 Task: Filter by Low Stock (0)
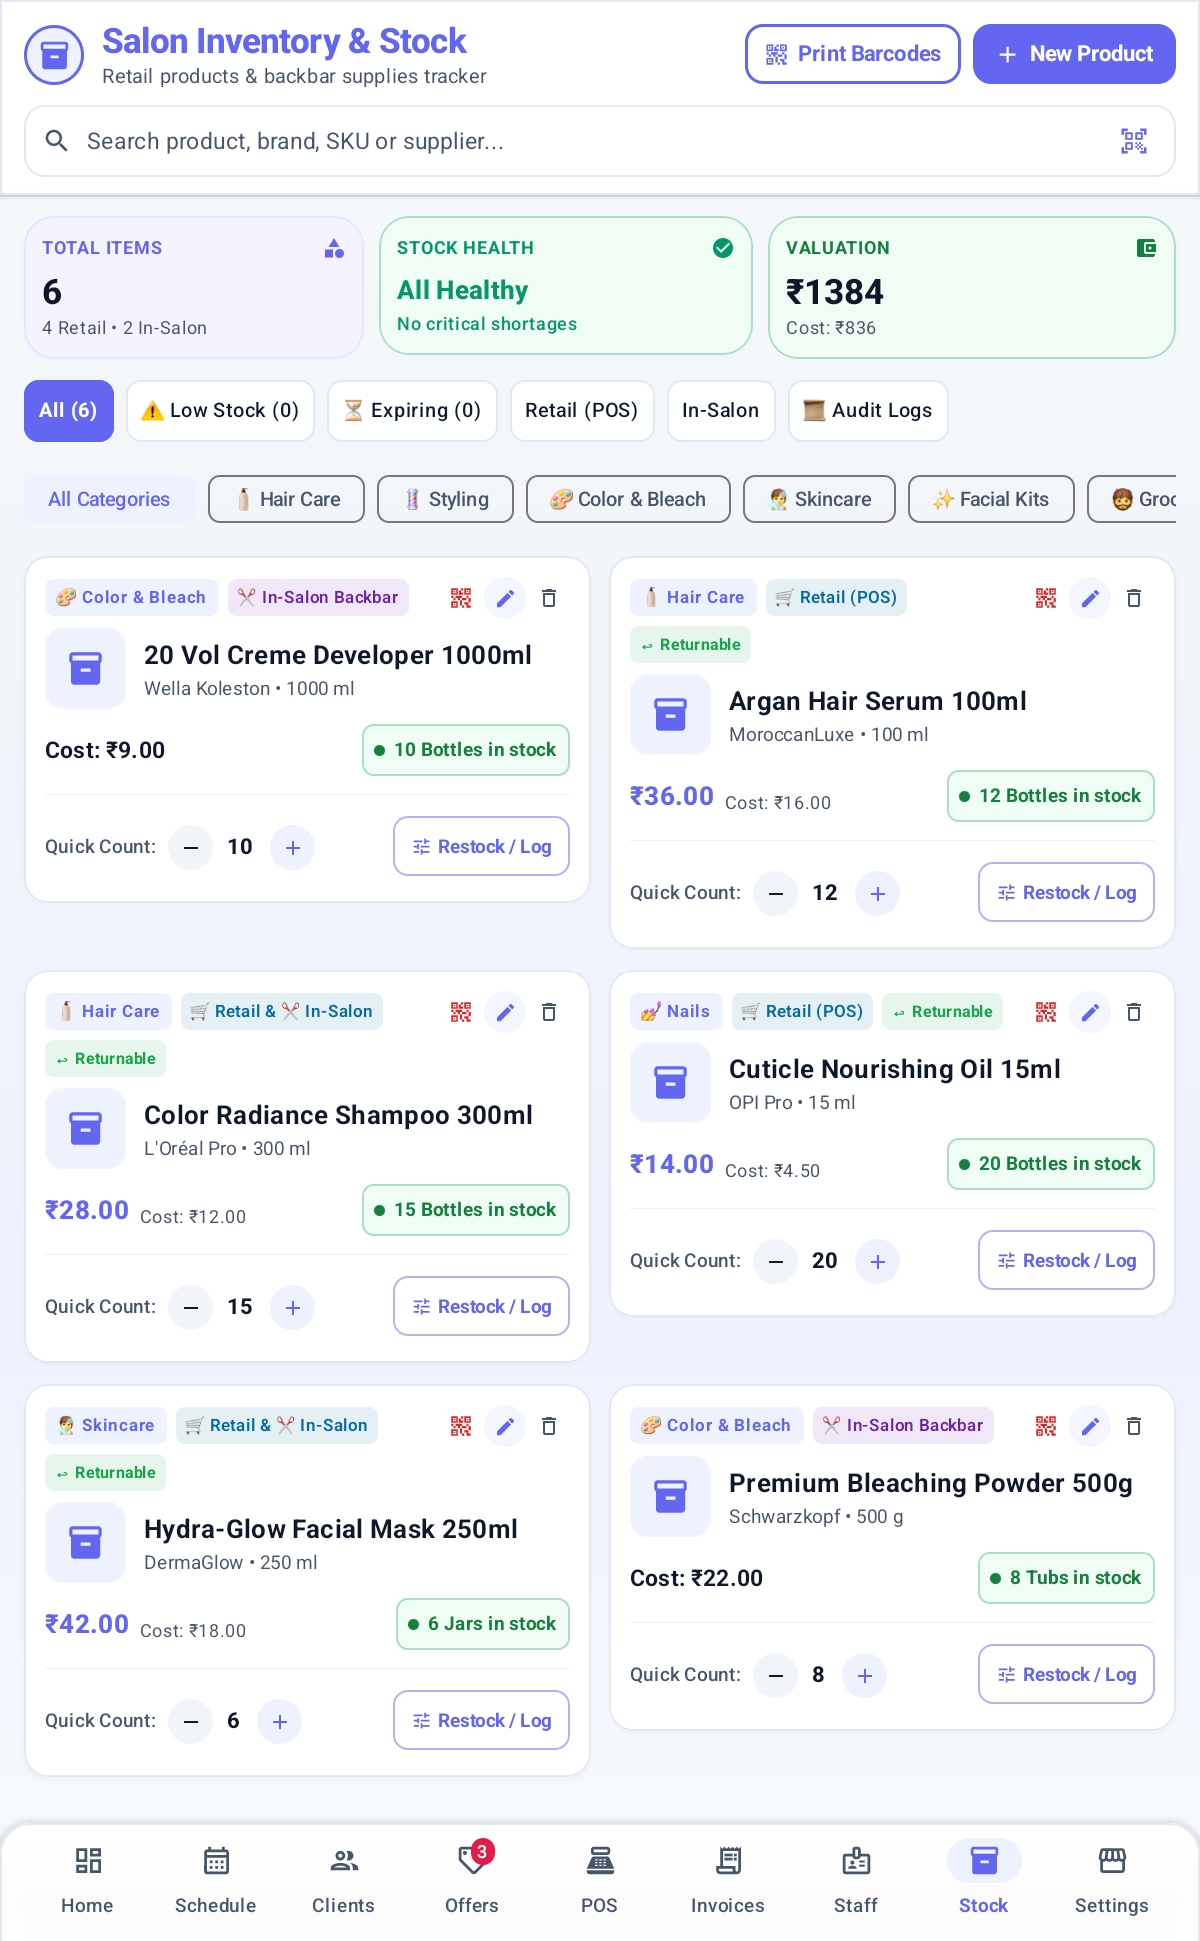tap(220, 411)
